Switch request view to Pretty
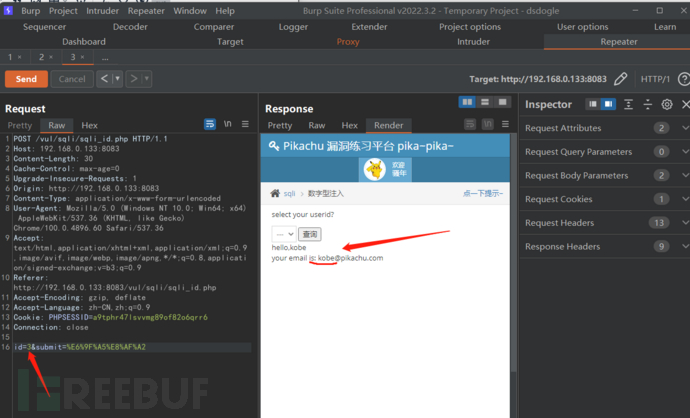Viewport: 690px width, 418px height. coord(20,125)
